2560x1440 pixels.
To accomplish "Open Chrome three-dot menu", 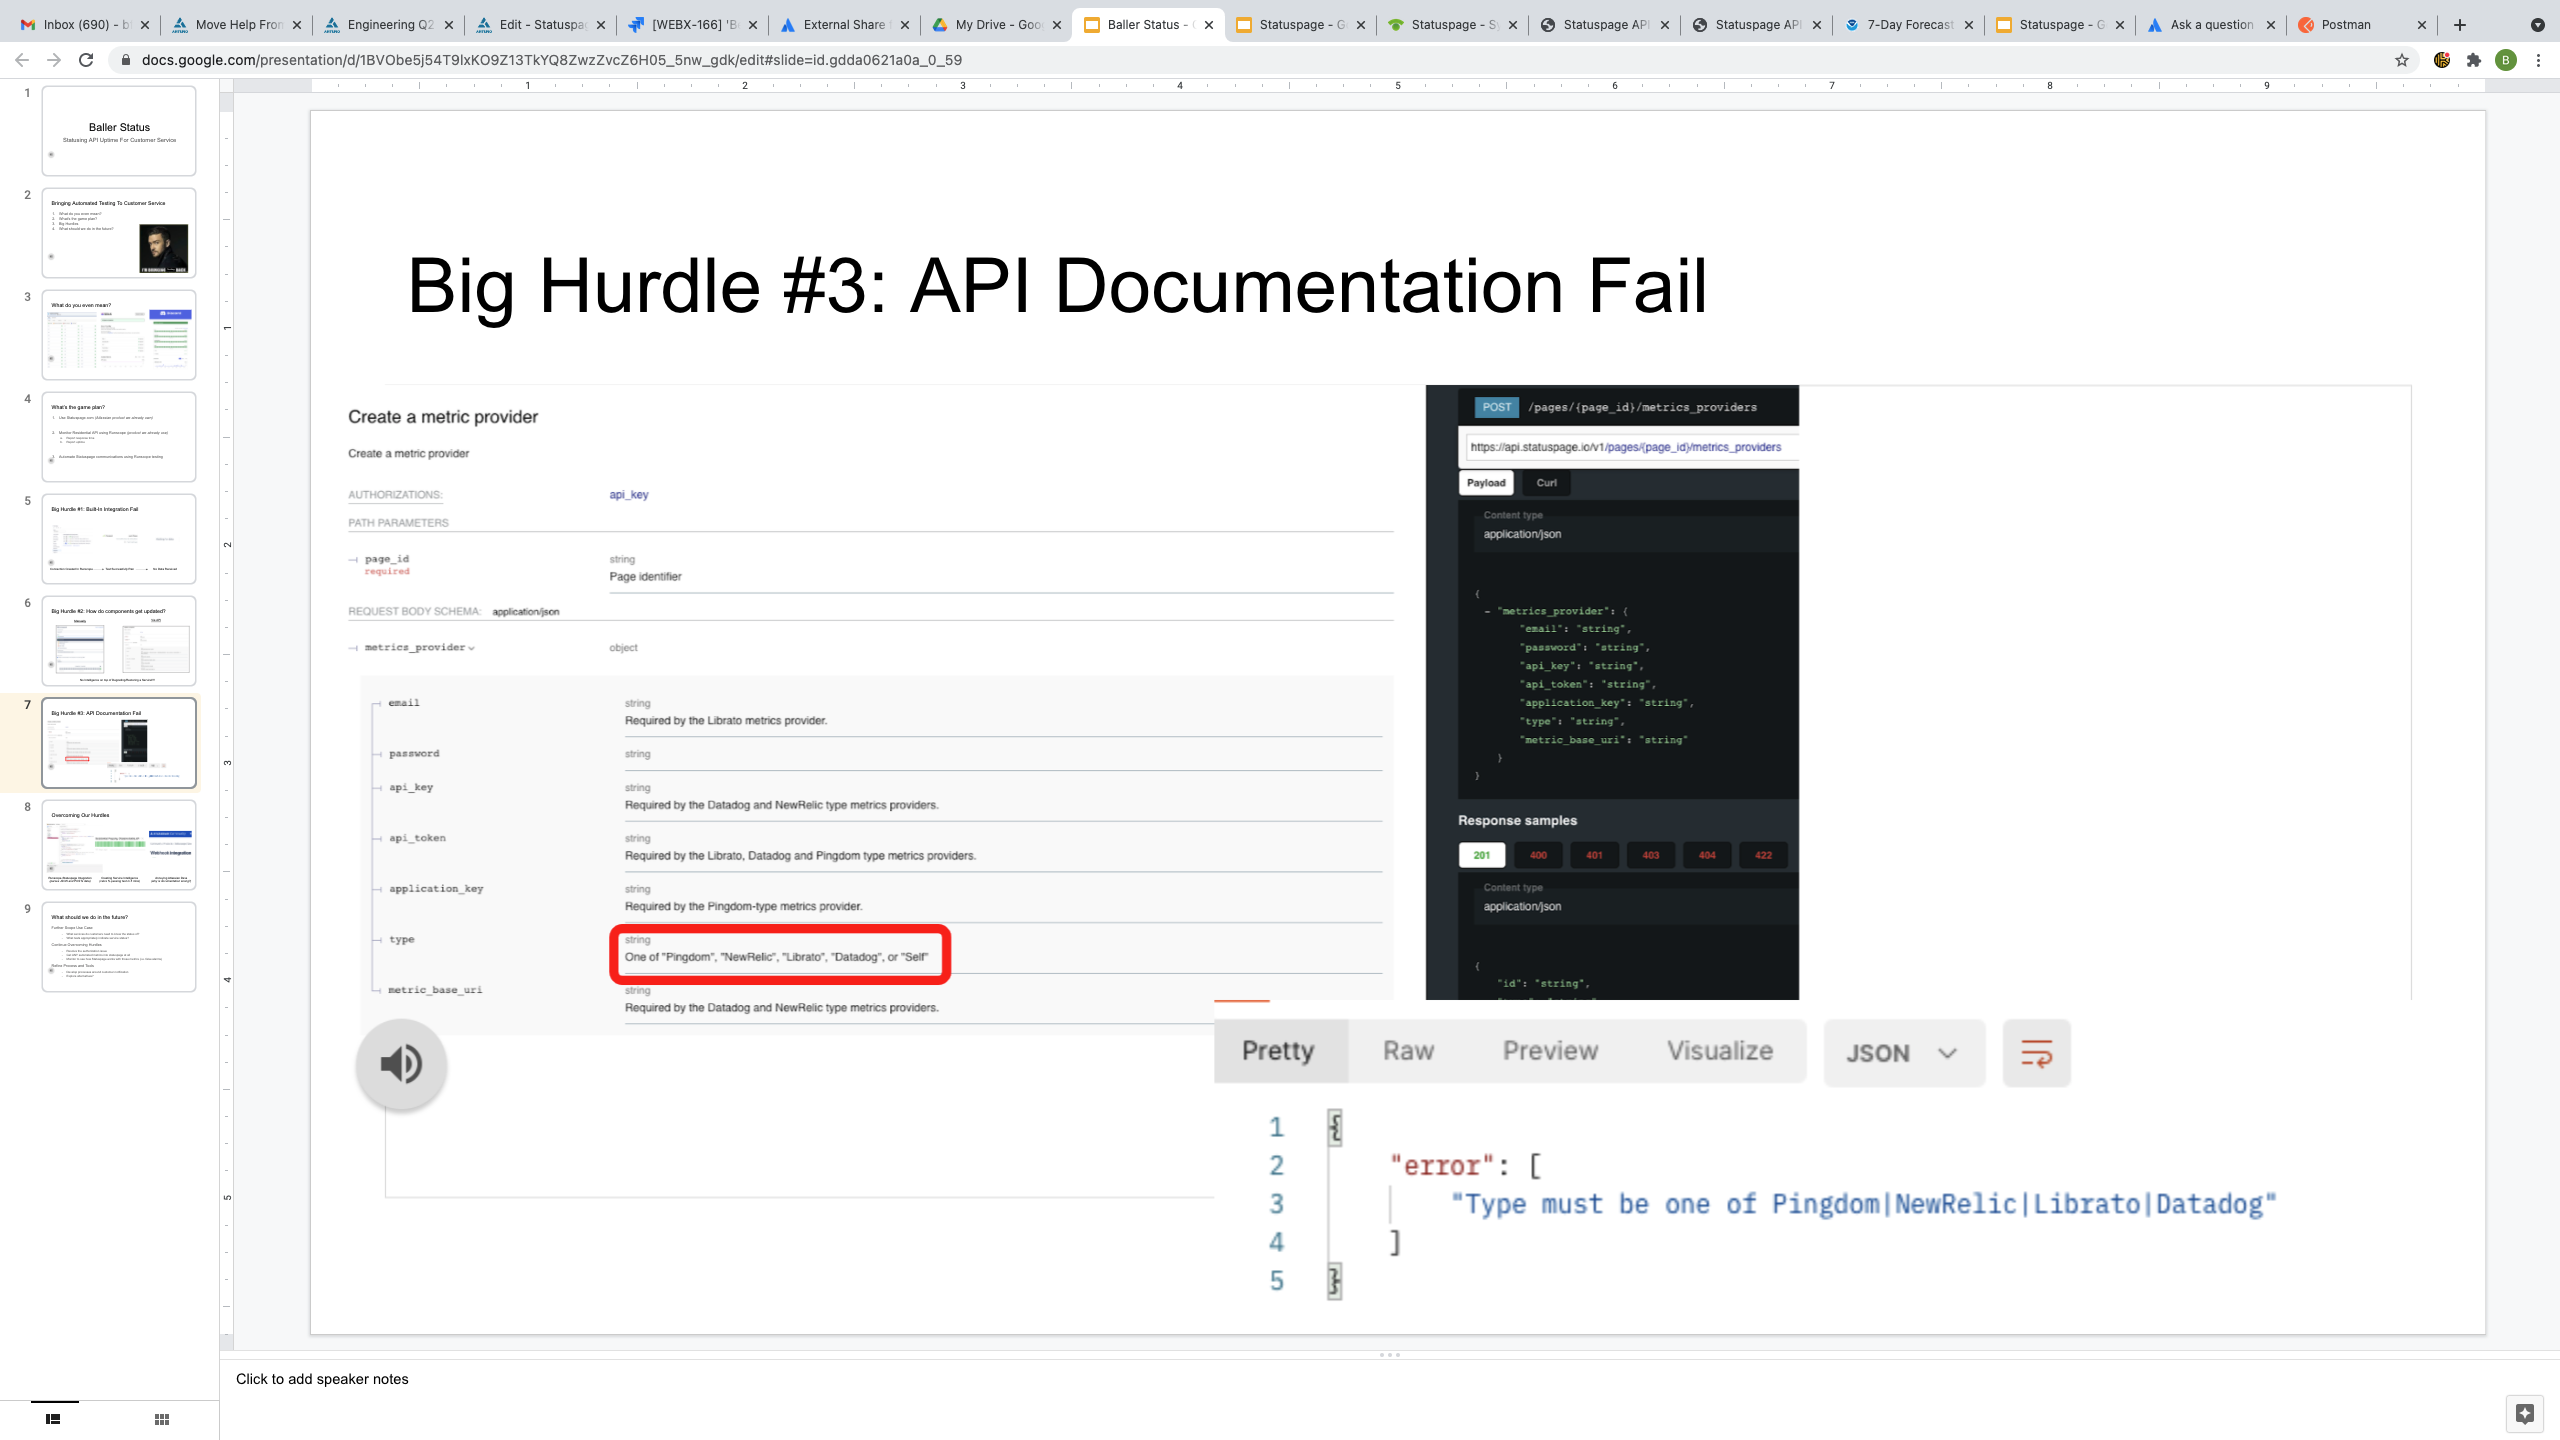I will 2538,60.
